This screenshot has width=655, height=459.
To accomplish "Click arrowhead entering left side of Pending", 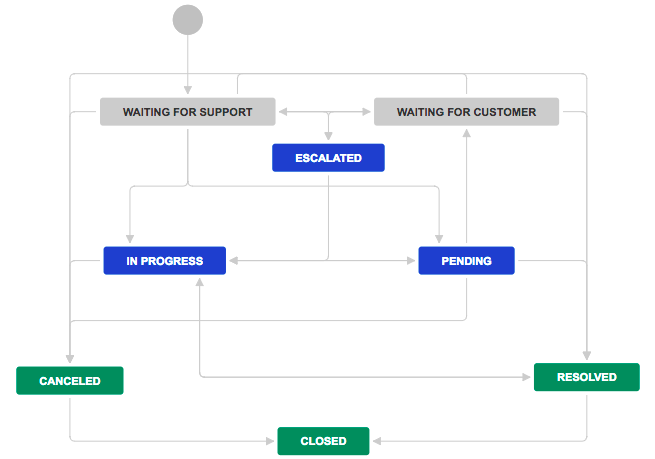I will coord(413,261).
